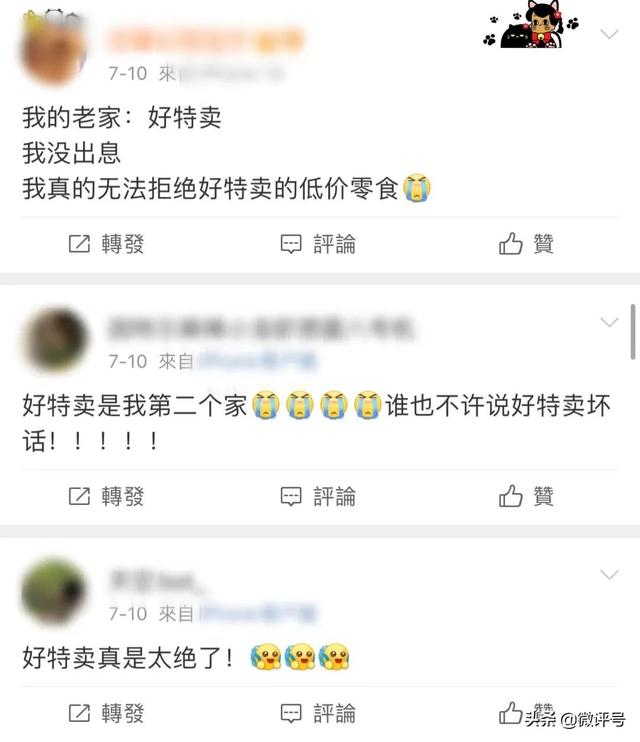
Task: Expand the second post options chevron
Action: point(609,322)
